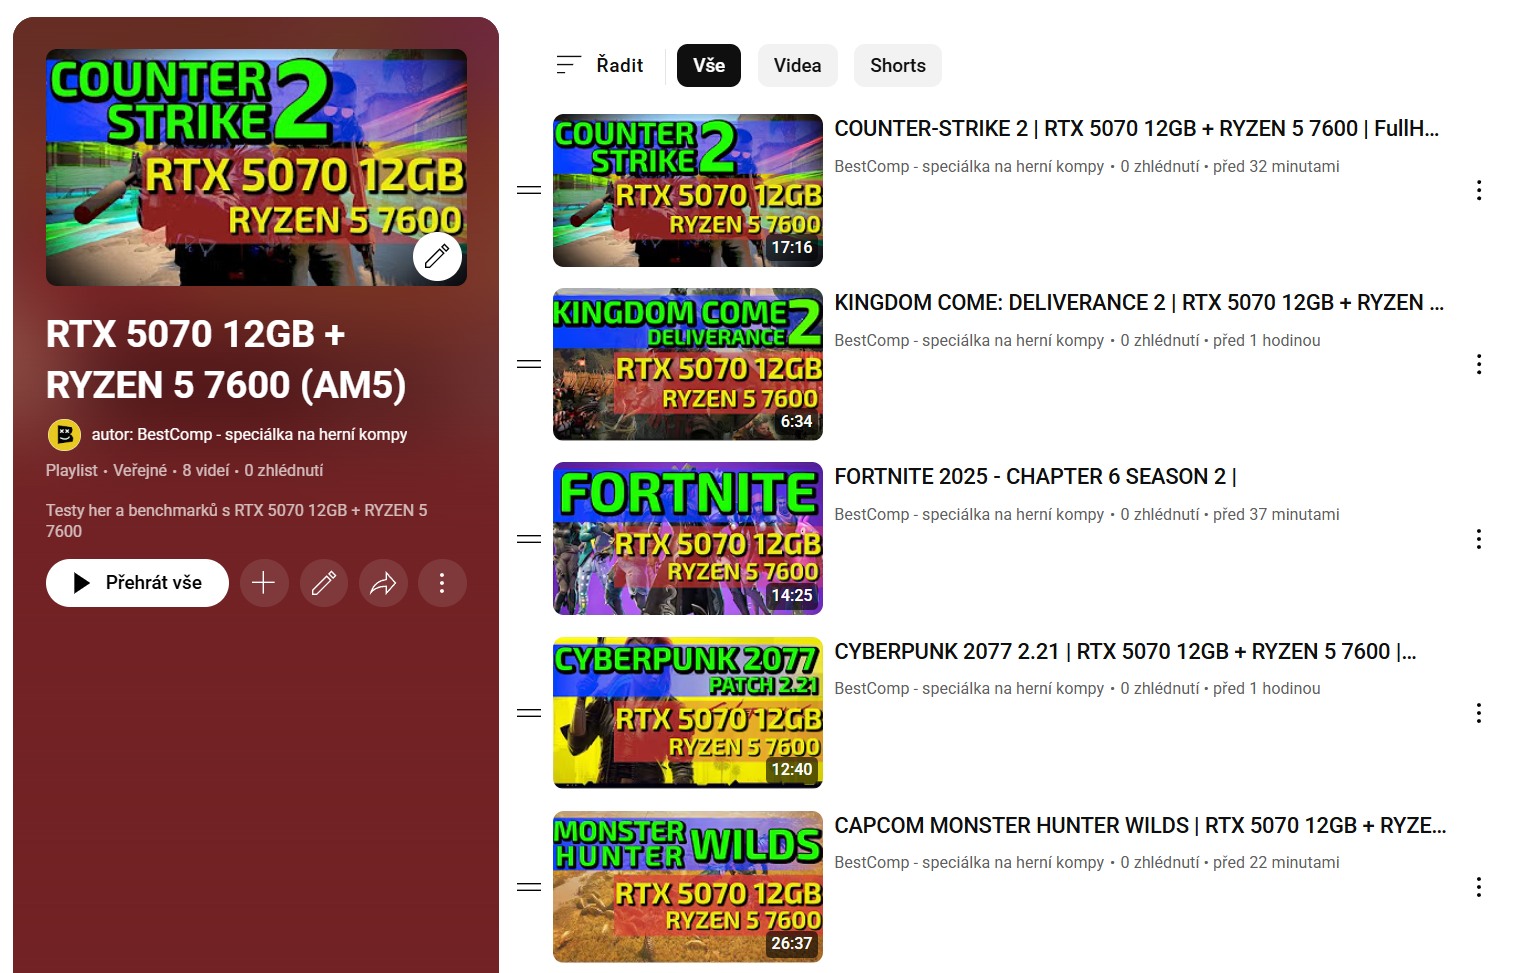
Task: Click 'před 32 minutami' timestamp text
Action: [1276, 167]
